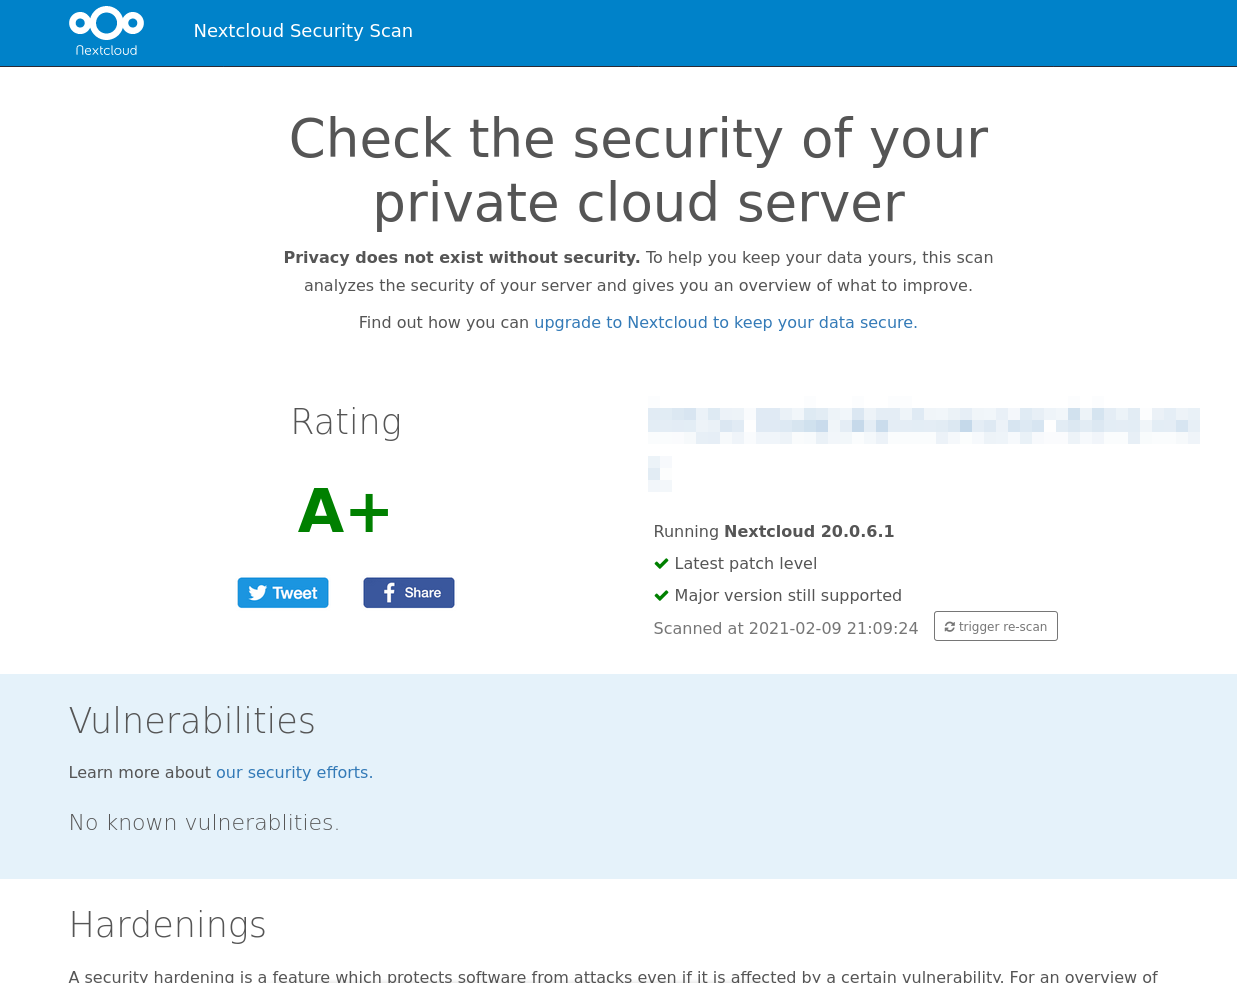Click the blurred scanned server address

922,426
